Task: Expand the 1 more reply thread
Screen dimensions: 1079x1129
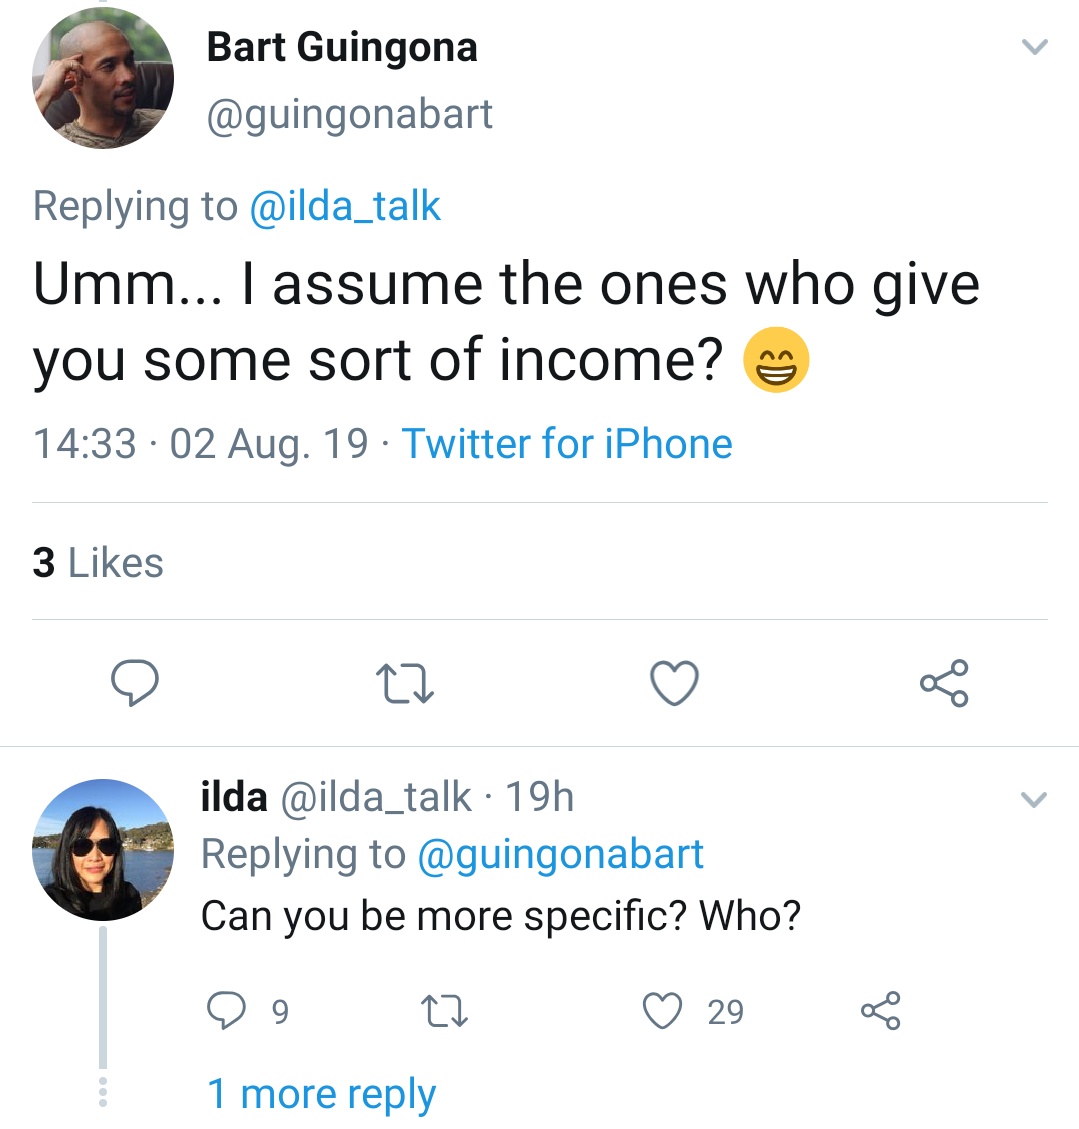Action: (x=321, y=1094)
